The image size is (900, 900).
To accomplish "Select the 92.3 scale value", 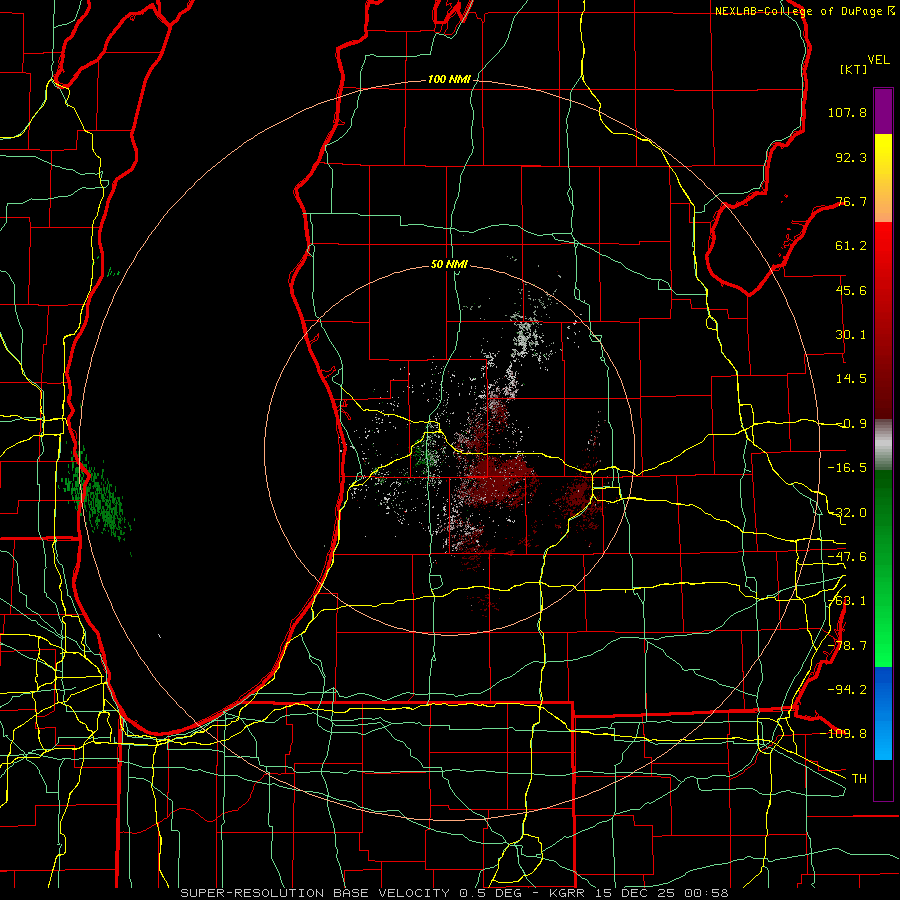I will coord(851,157).
